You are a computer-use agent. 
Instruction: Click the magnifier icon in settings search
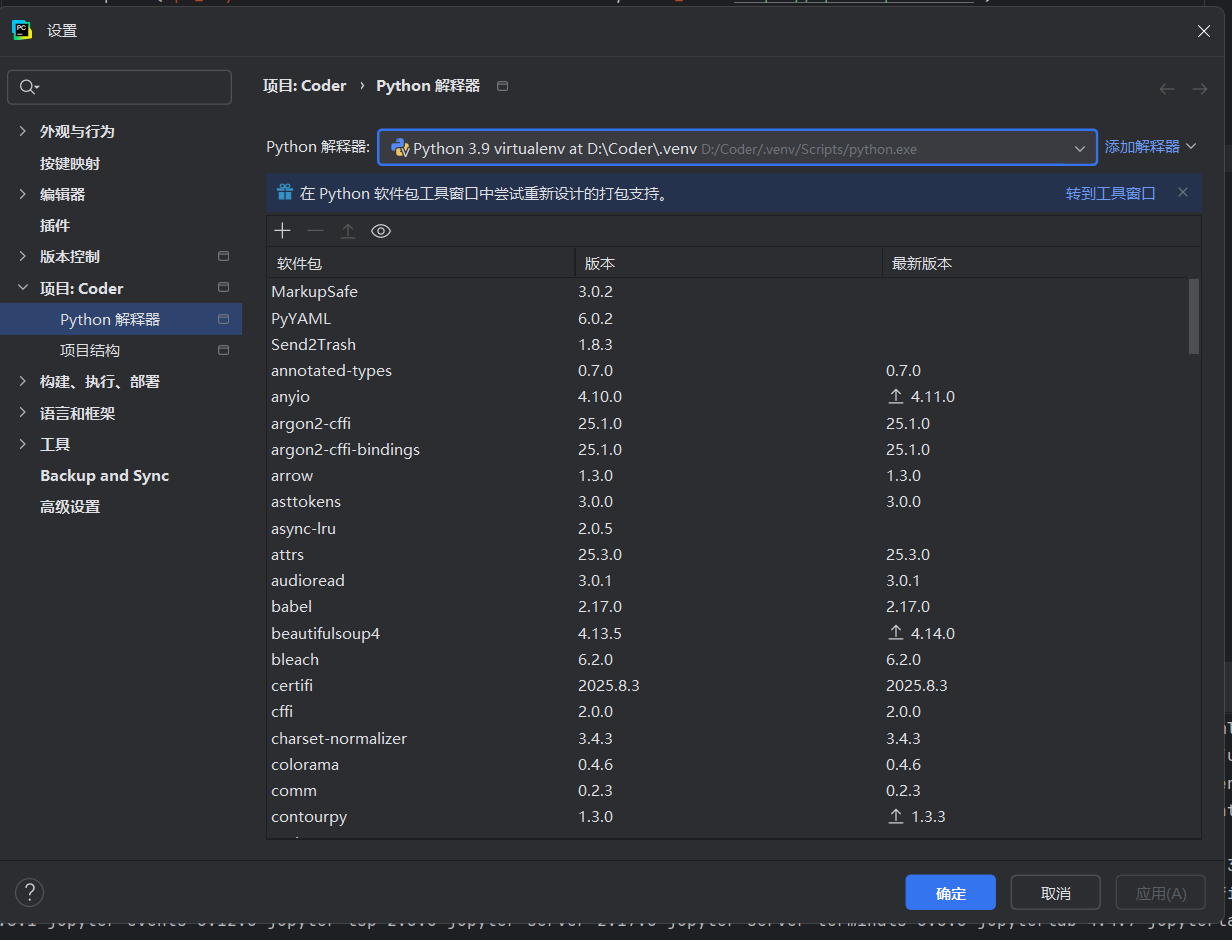(28, 87)
